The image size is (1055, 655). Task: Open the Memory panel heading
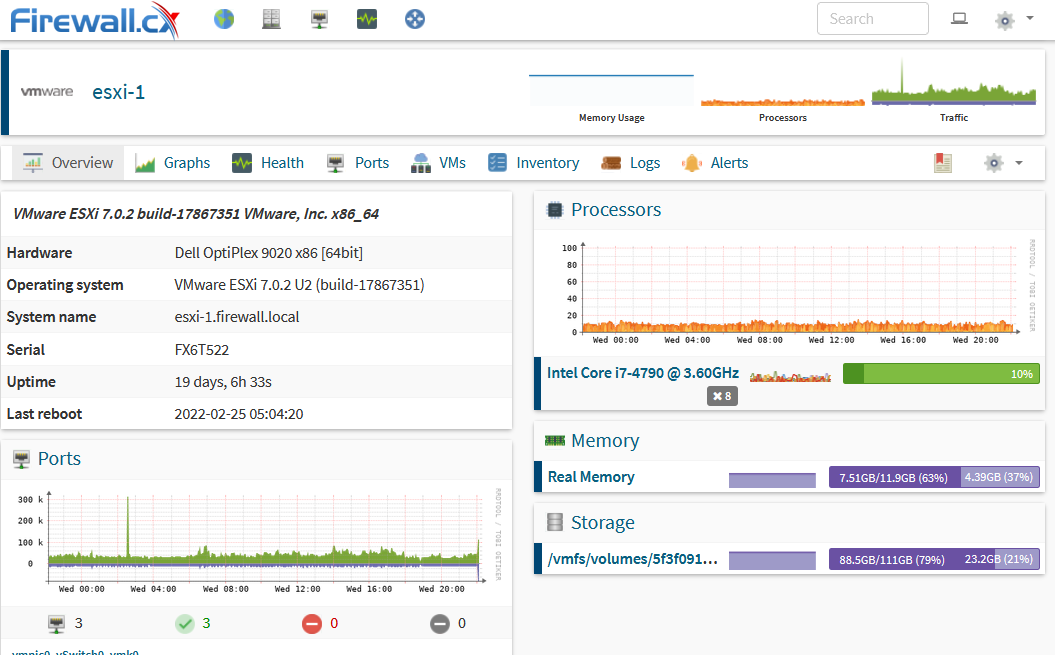point(605,441)
